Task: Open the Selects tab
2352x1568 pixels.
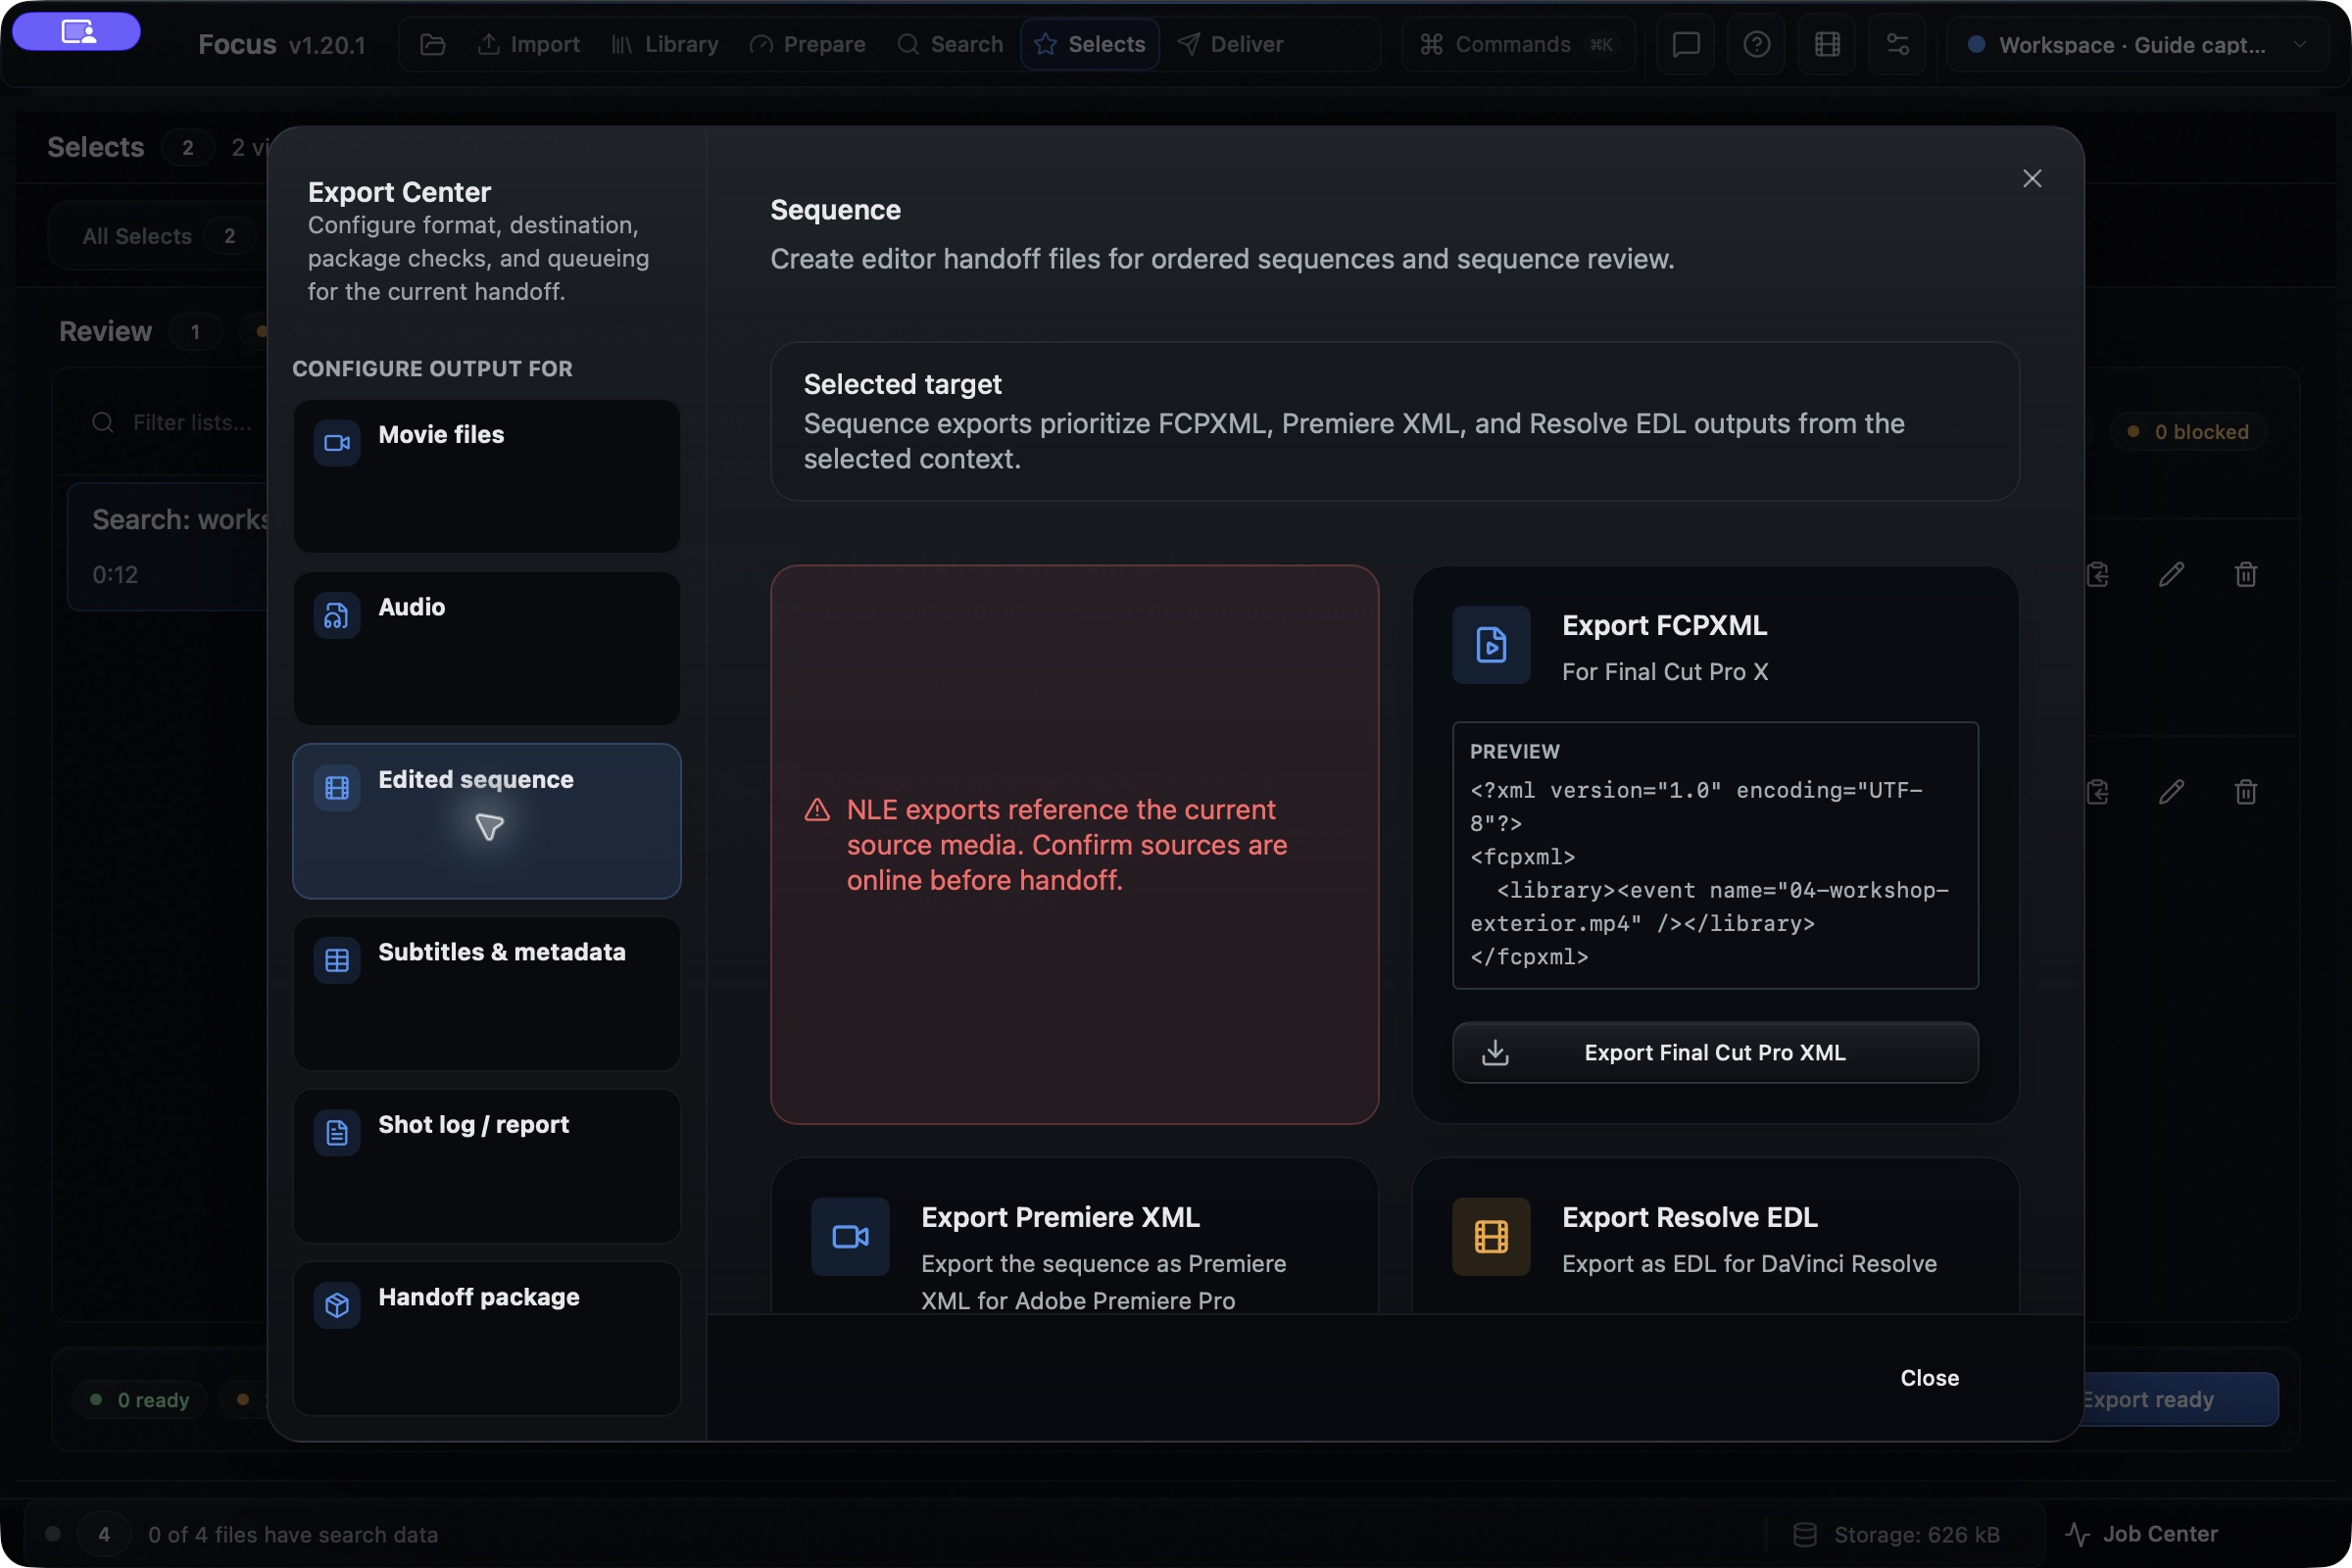Action: pyautogui.click(x=1090, y=44)
